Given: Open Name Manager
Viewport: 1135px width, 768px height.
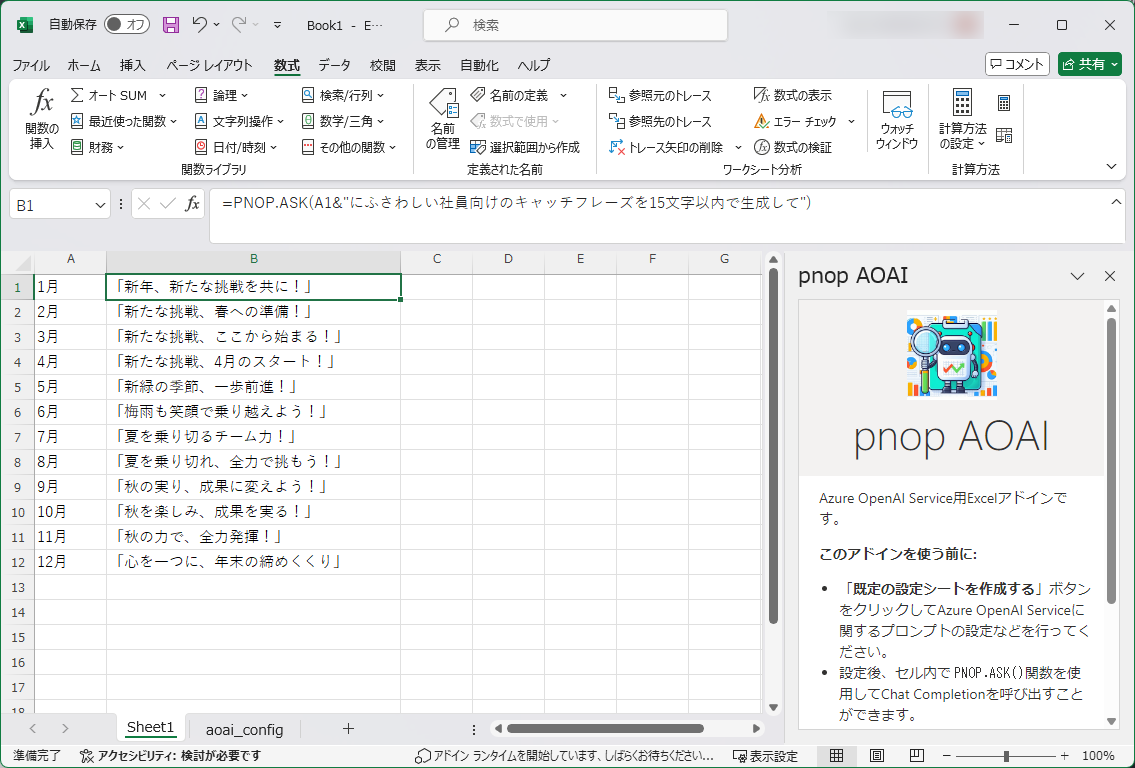Looking at the screenshot, I should pyautogui.click(x=442, y=120).
